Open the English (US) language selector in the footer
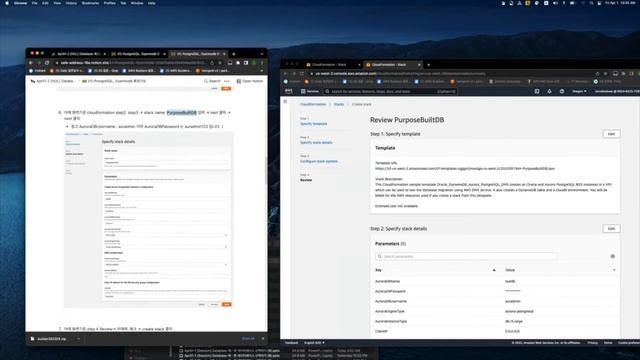Screen dimensions: 640x360 point(314,343)
